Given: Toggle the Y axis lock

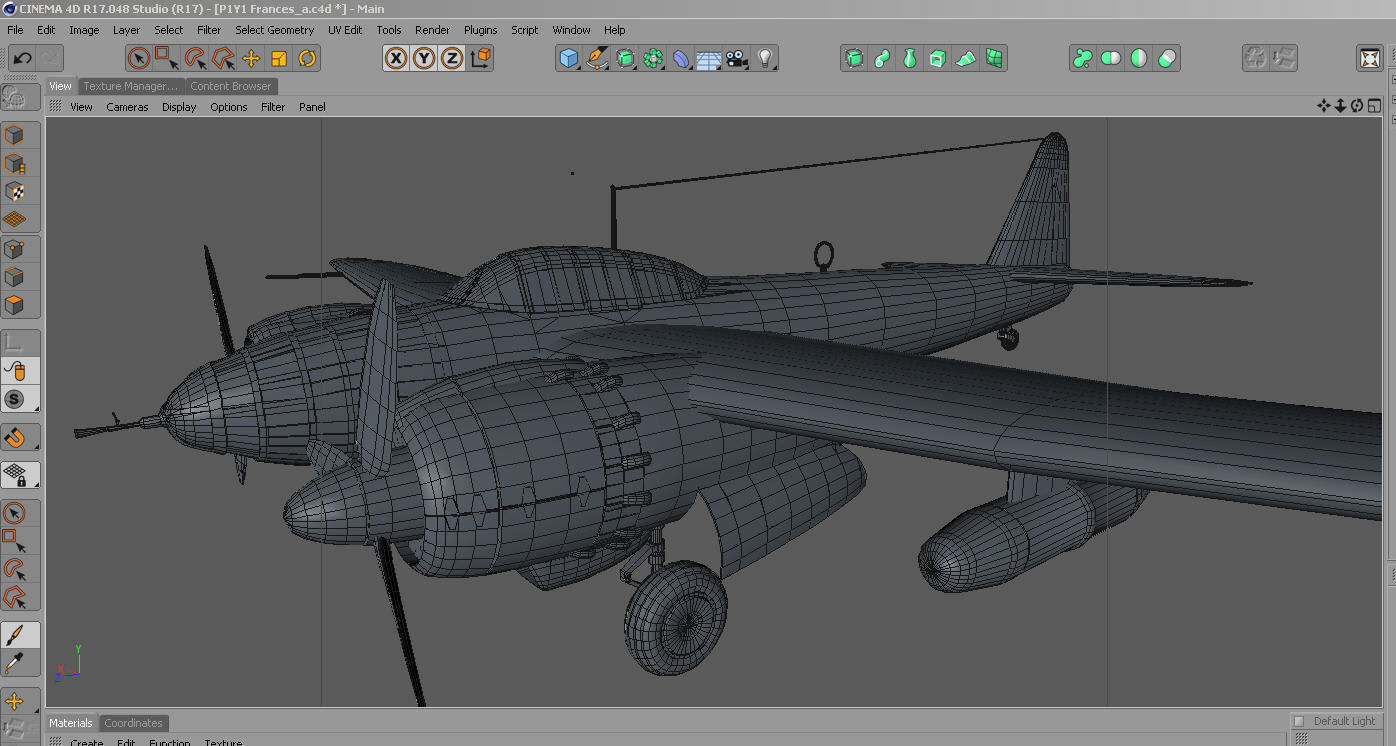Looking at the screenshot, I should click(424, 58).
